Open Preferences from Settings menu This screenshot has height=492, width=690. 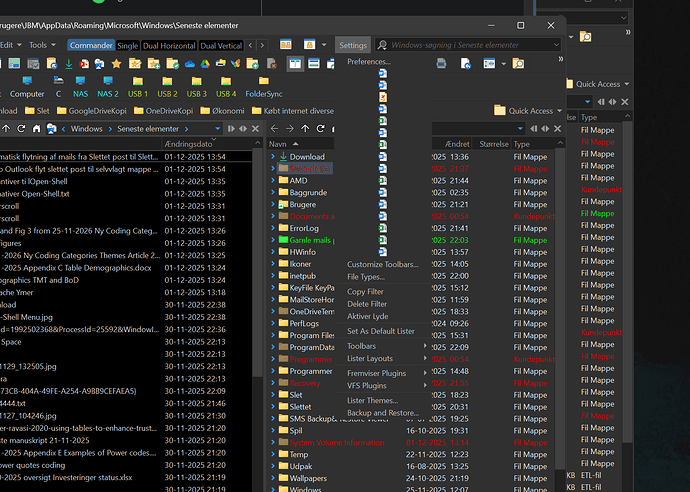pos(369,62)
